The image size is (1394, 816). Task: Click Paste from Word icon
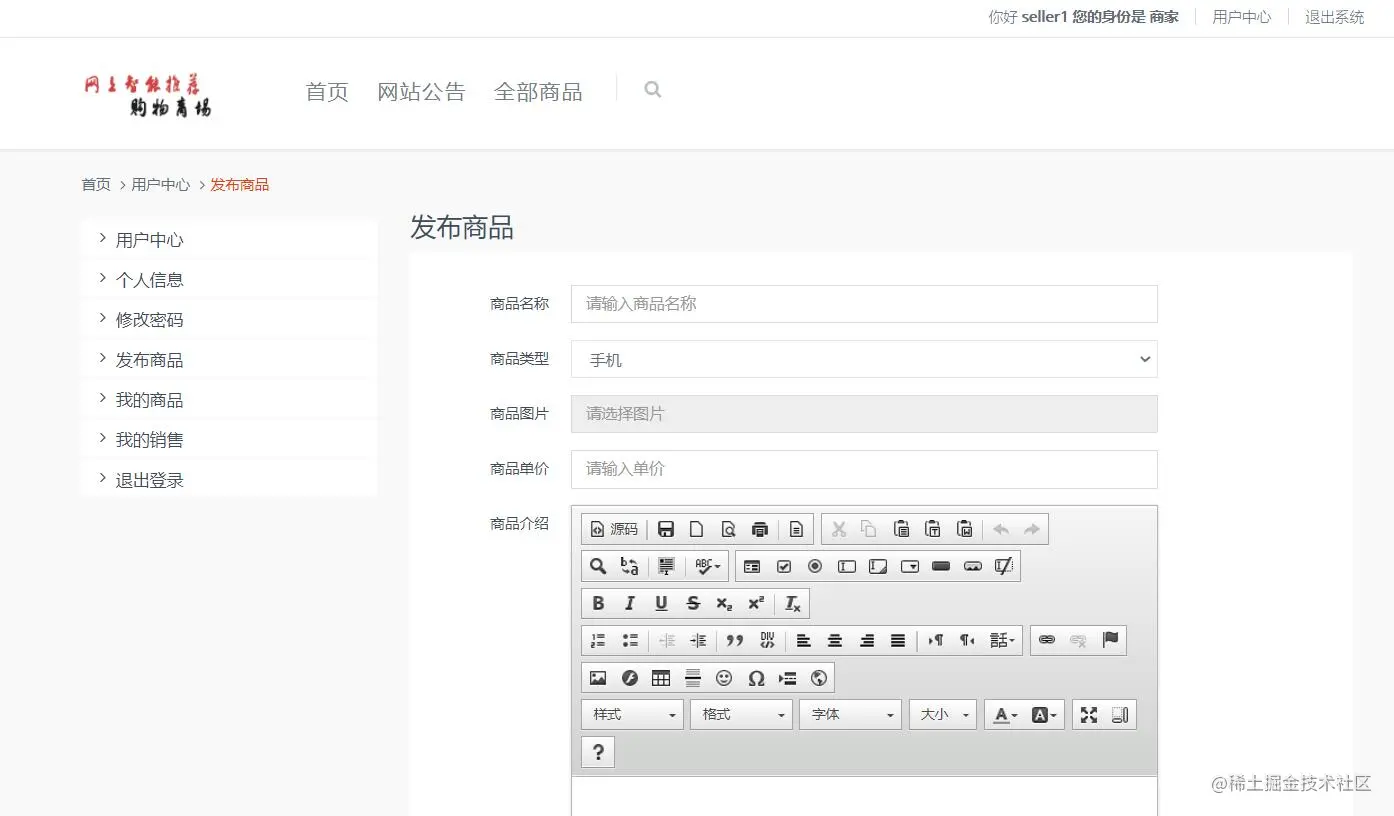point(965,529)
